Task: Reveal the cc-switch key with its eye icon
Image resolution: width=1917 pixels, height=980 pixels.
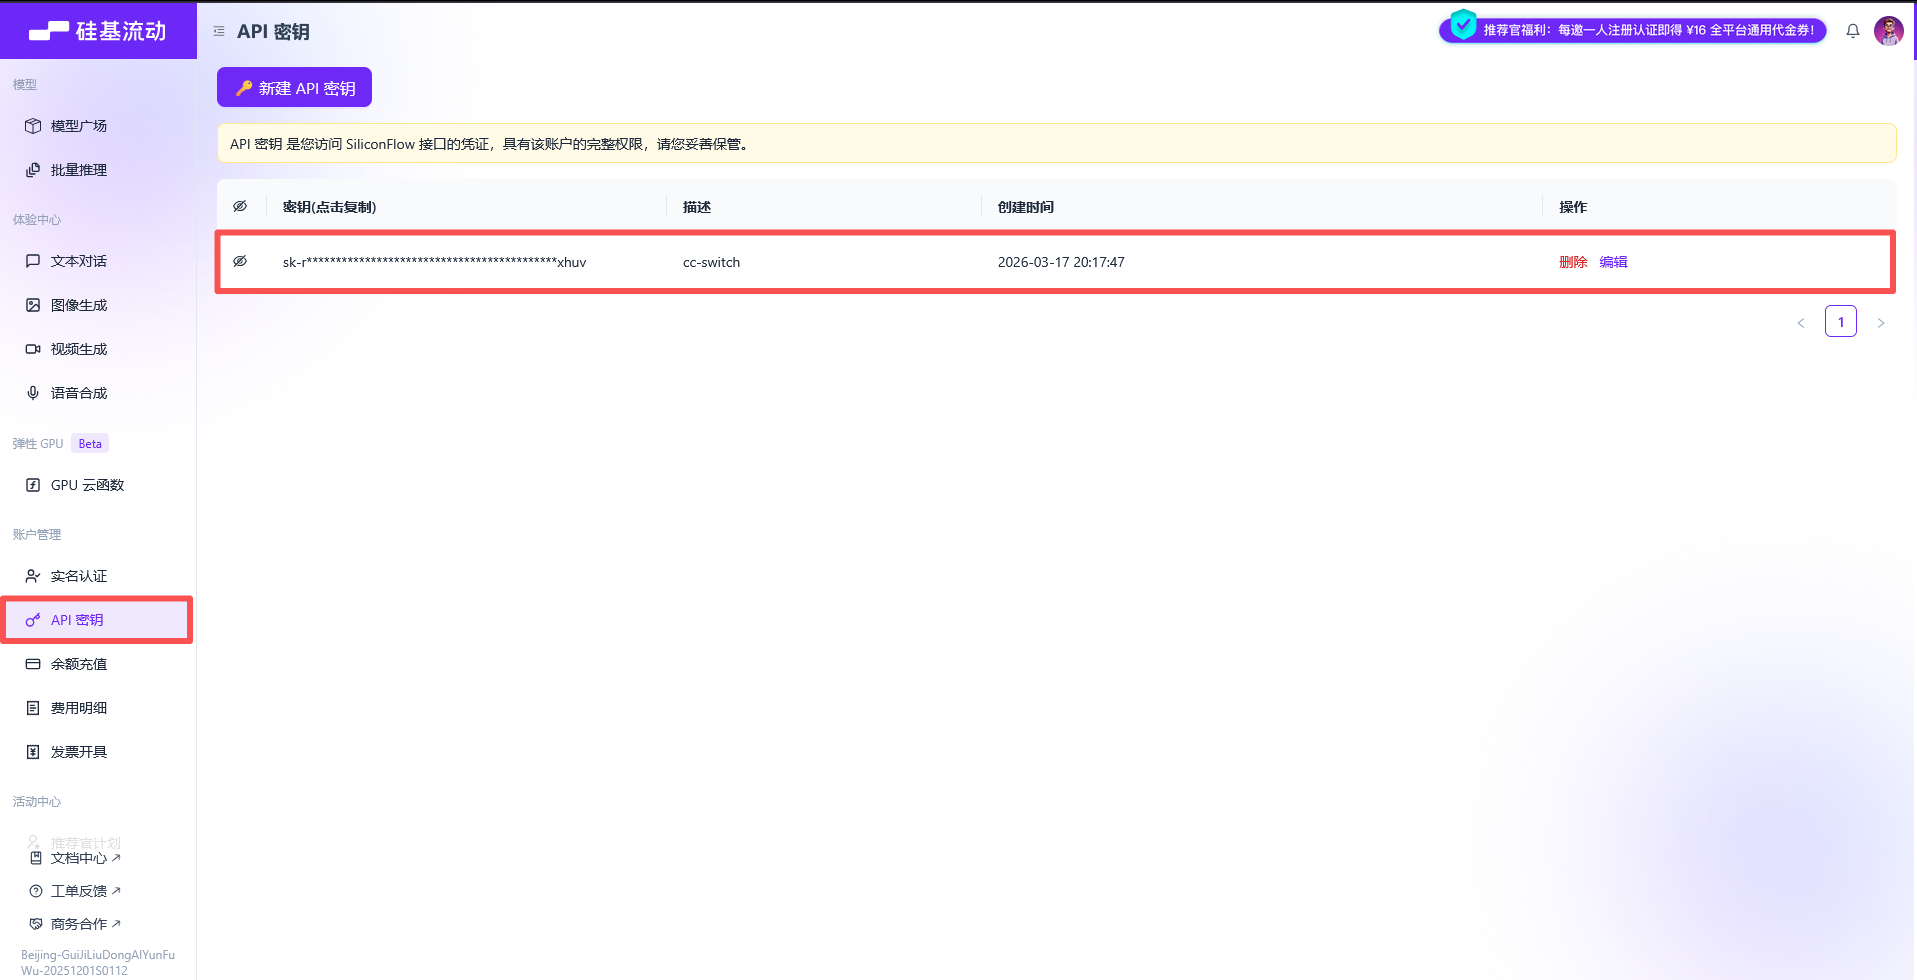Action: tap(240, 261)
